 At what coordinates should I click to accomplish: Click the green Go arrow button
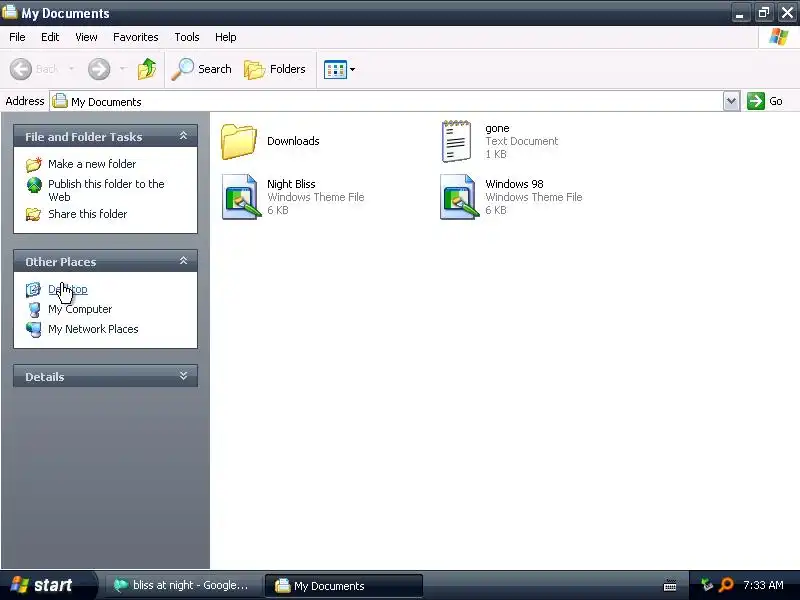(755, 101)
